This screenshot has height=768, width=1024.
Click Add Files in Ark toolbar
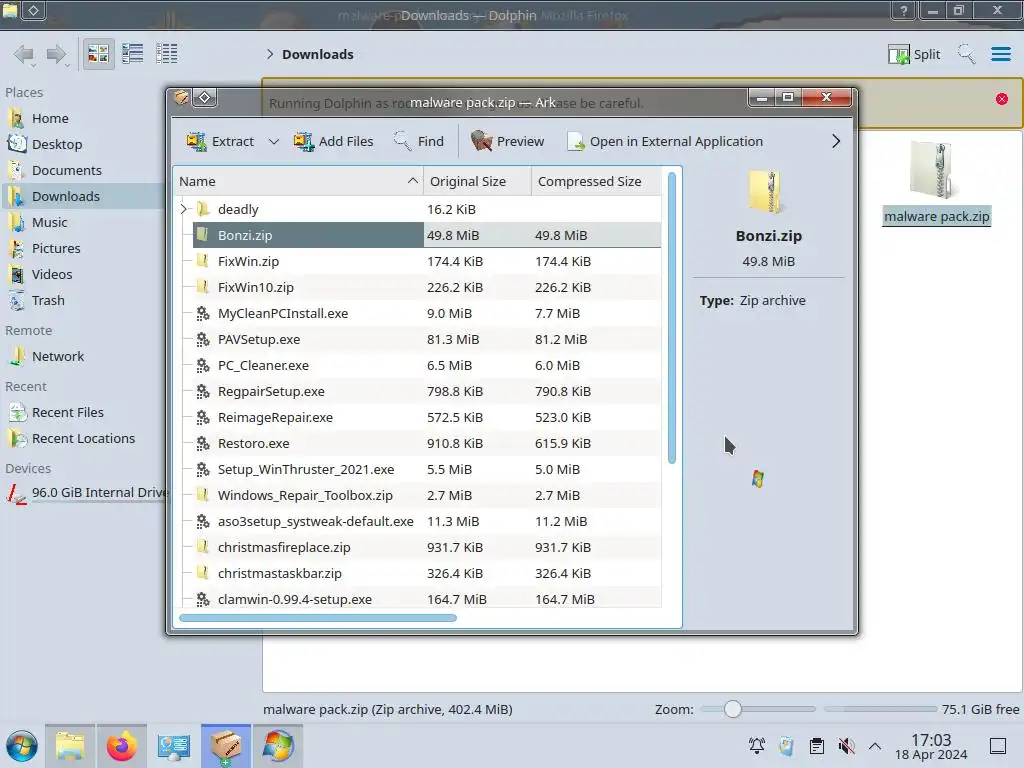coord(333,141)
